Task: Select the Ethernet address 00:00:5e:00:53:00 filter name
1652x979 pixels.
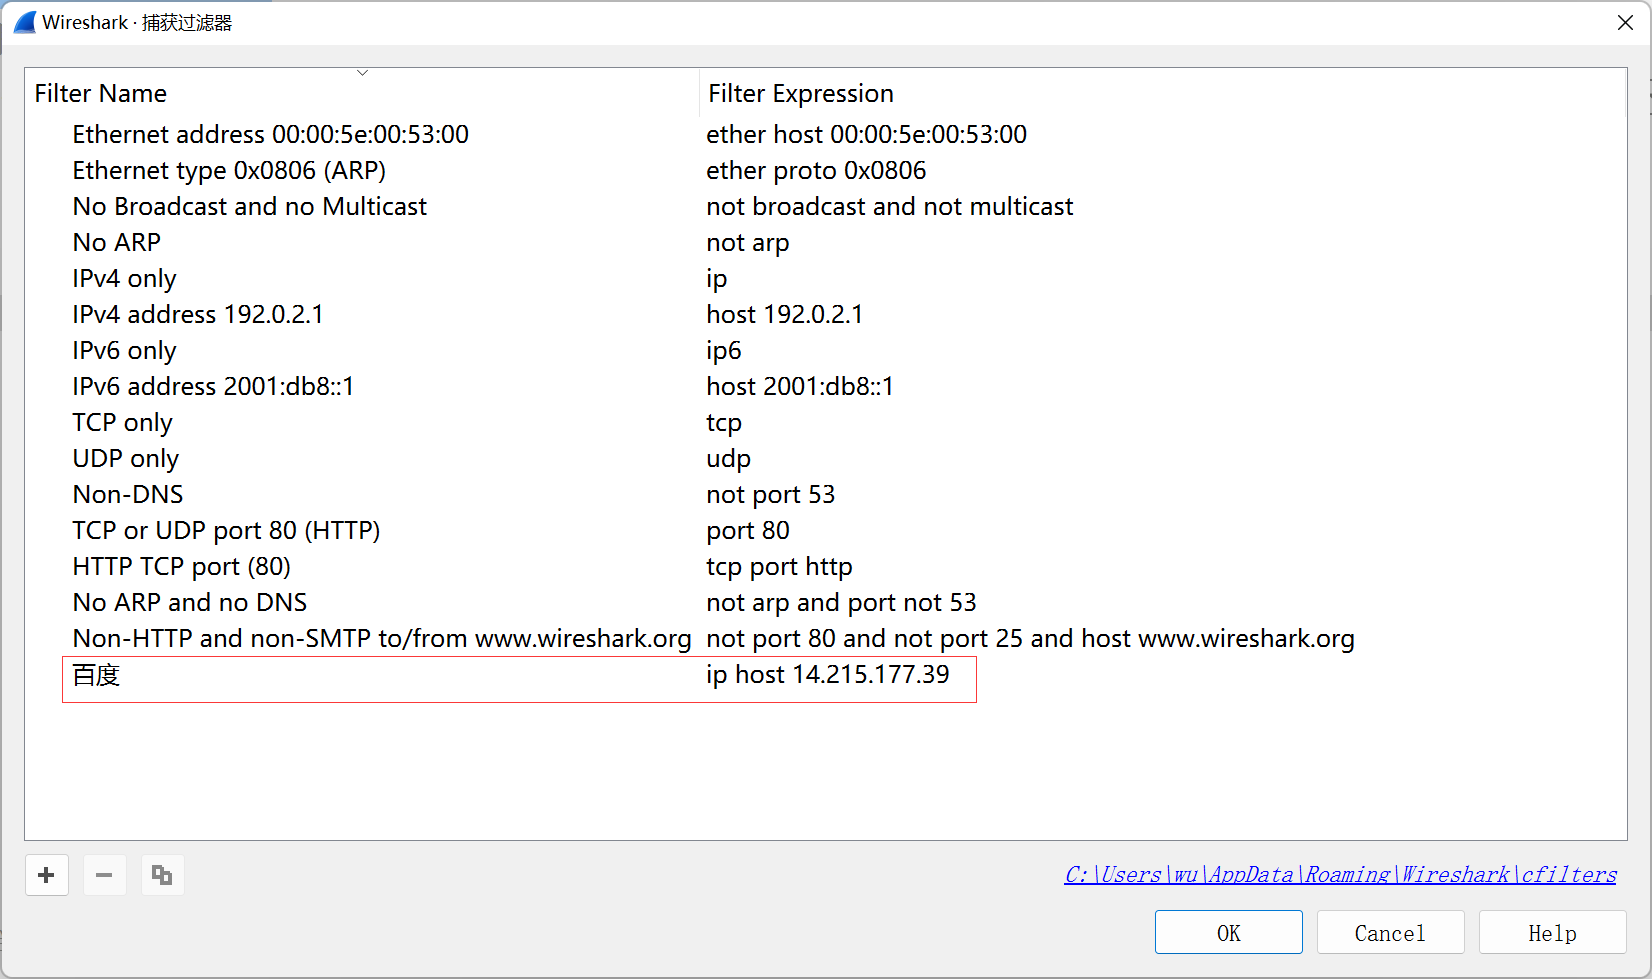Action: 270,135
